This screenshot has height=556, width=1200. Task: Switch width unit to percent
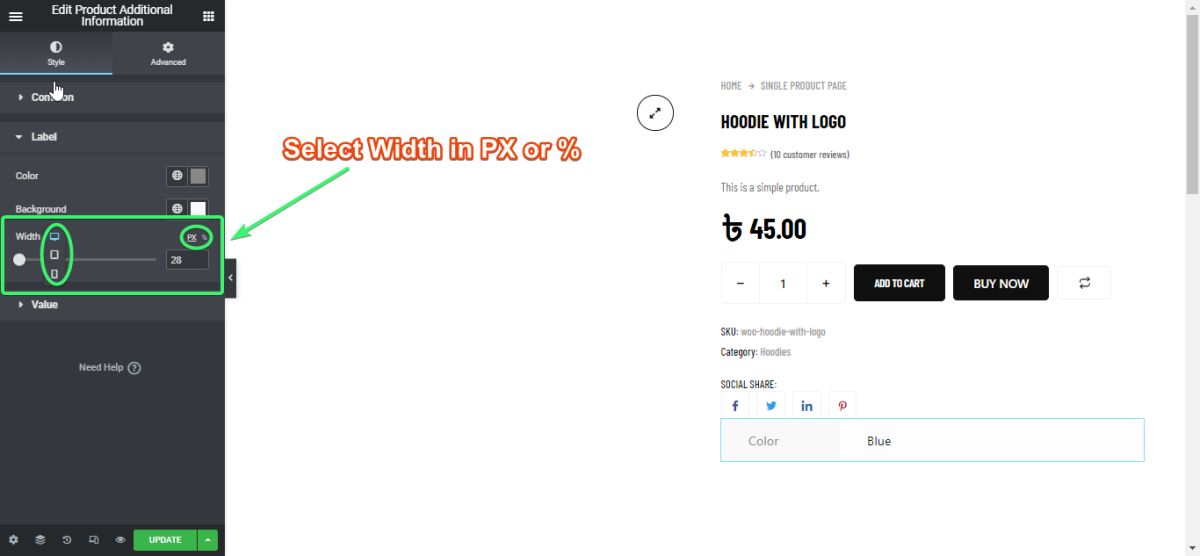[x=204, y=237]
